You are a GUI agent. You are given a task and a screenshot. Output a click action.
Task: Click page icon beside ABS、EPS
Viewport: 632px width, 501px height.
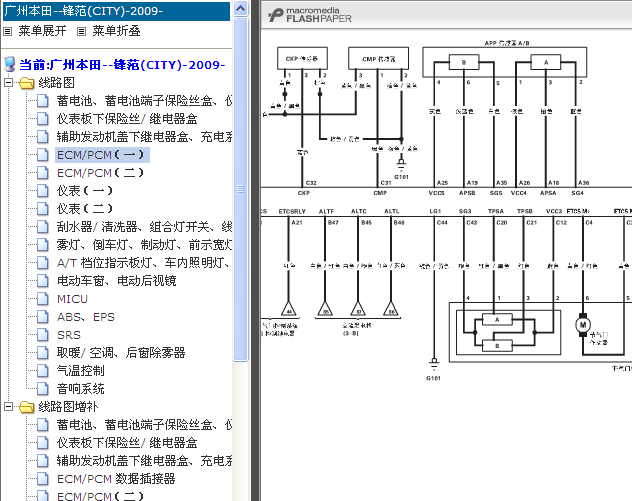click(43, 317)
